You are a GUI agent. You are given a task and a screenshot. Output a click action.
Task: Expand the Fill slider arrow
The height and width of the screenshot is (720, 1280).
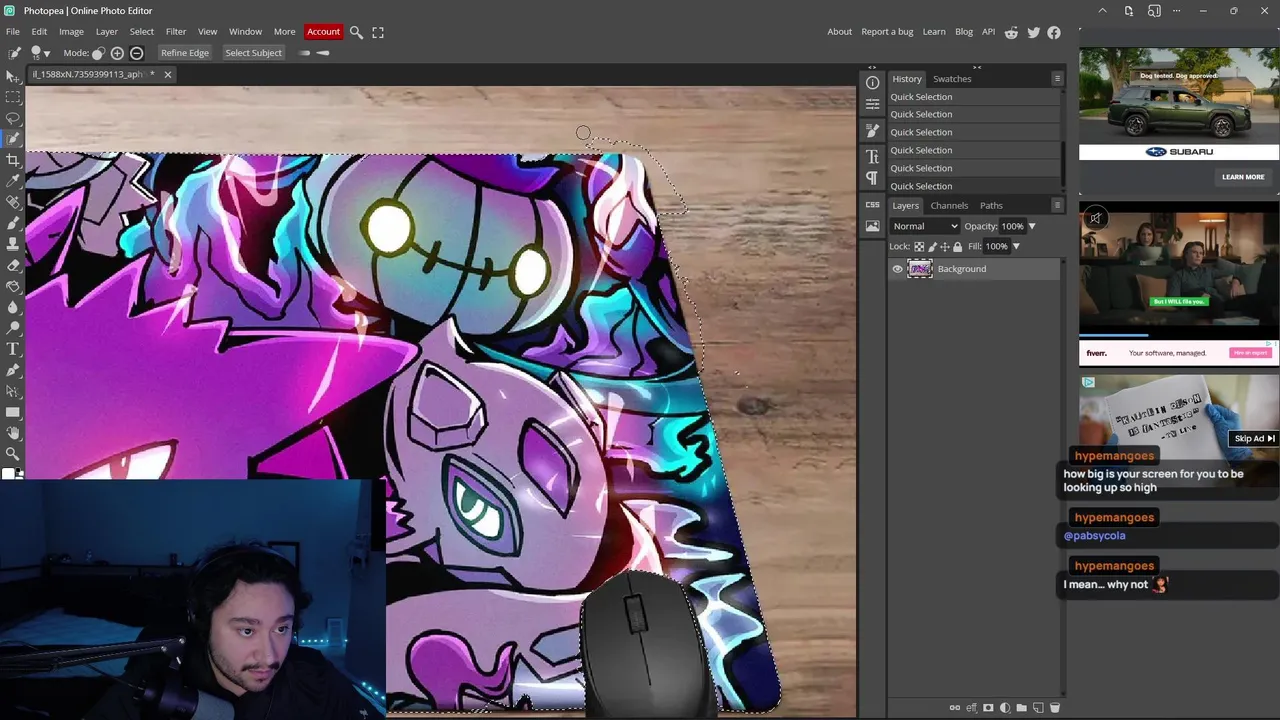pyautogui.click(x=1016, y=247)
